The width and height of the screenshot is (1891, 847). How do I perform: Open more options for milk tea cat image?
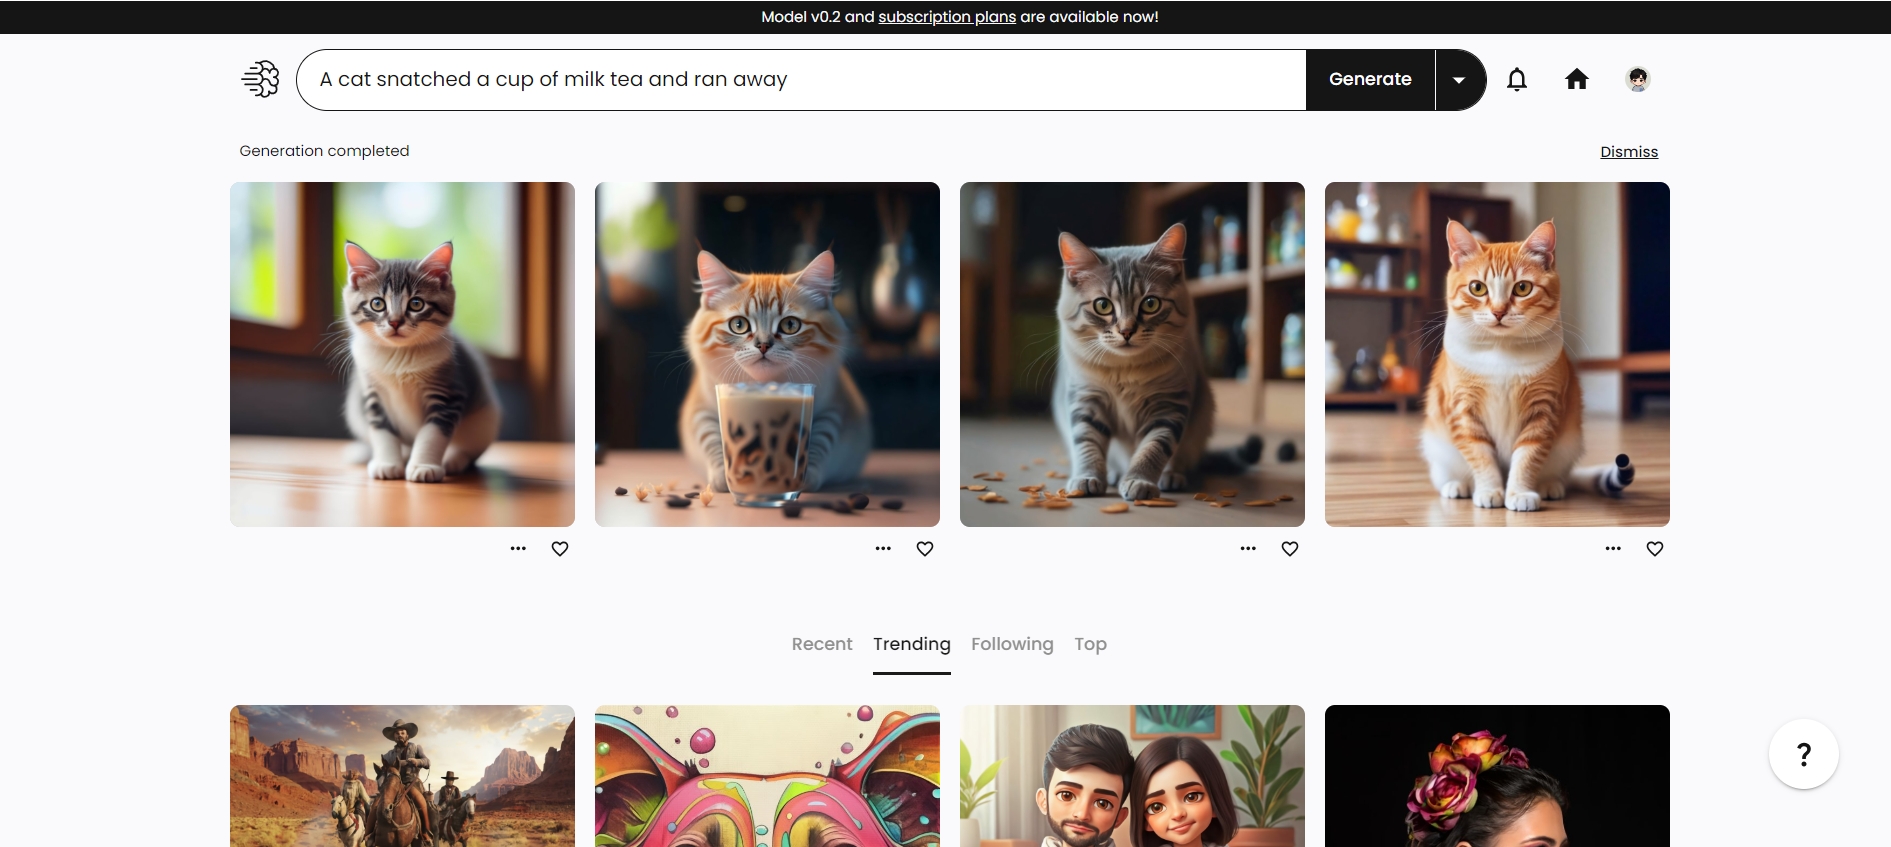click(x=883, y=549)
